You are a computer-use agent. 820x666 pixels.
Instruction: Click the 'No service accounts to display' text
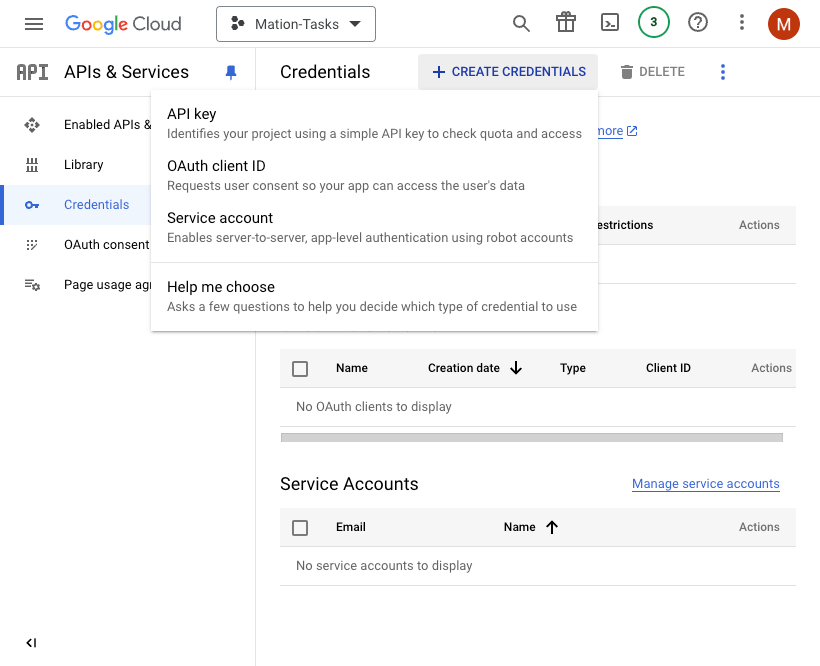click(384, 566)
